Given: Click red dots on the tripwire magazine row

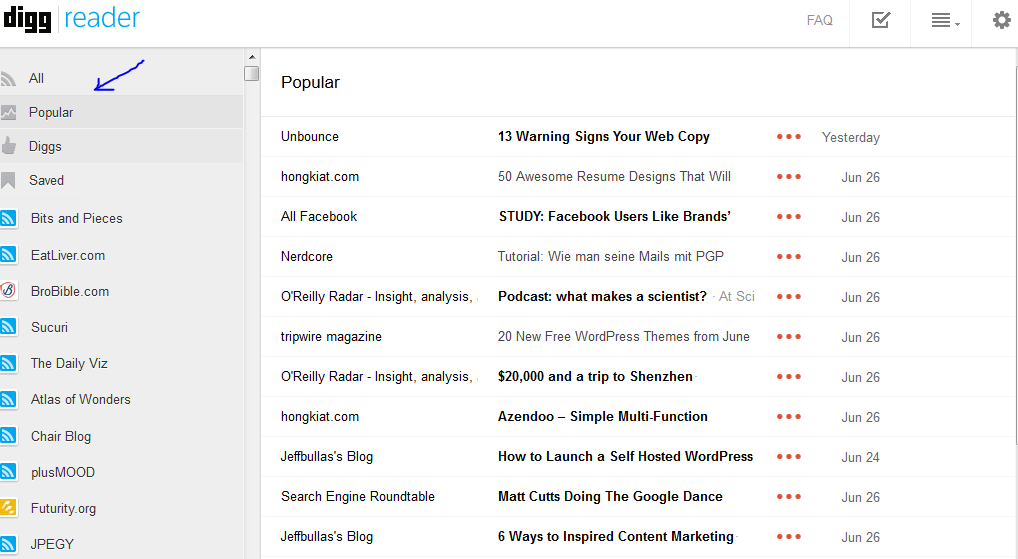Looking at the screenshot, I should point(789,336).
